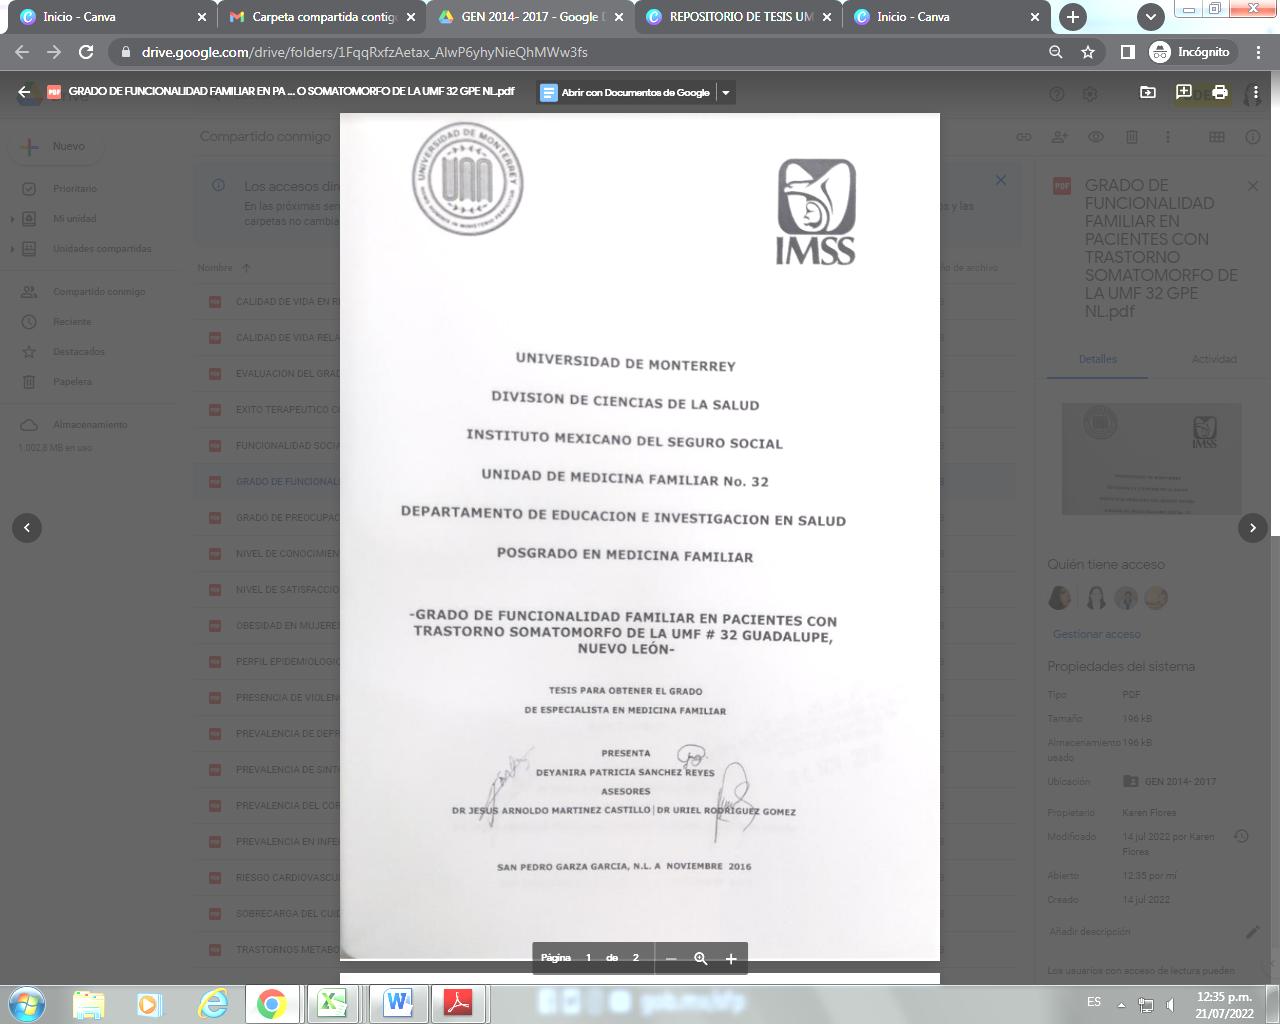Open Excel from the taskbar
Image resolution: width=1280 pixels, height=1024 pixels.
333,1003
